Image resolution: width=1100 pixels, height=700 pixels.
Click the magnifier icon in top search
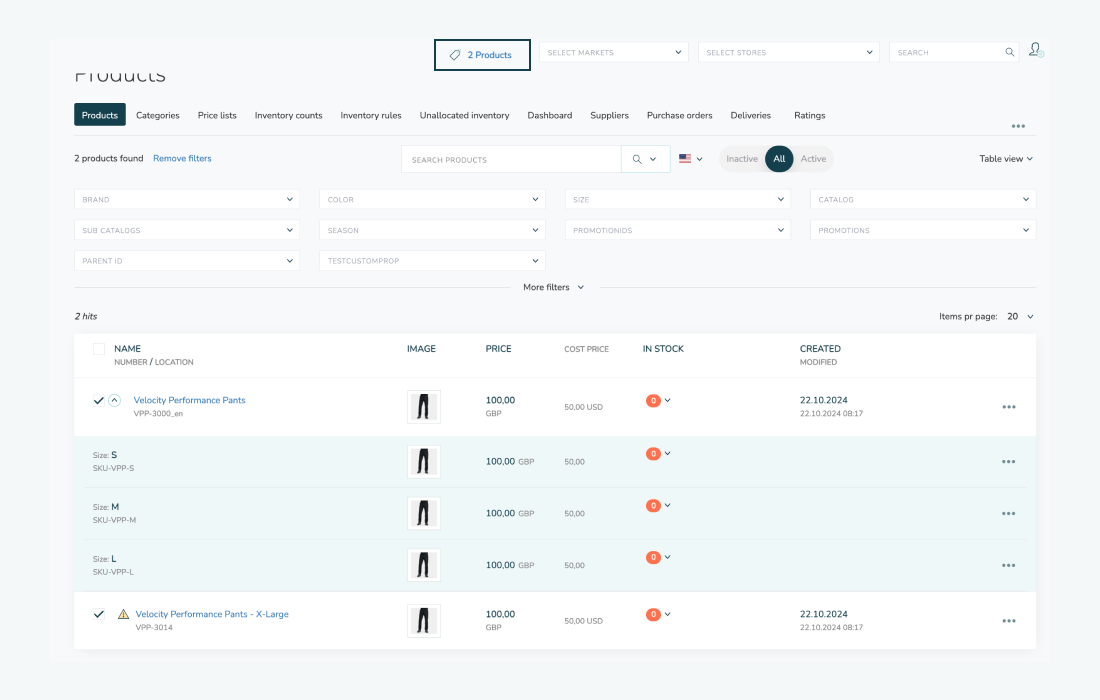[1010, 53]
